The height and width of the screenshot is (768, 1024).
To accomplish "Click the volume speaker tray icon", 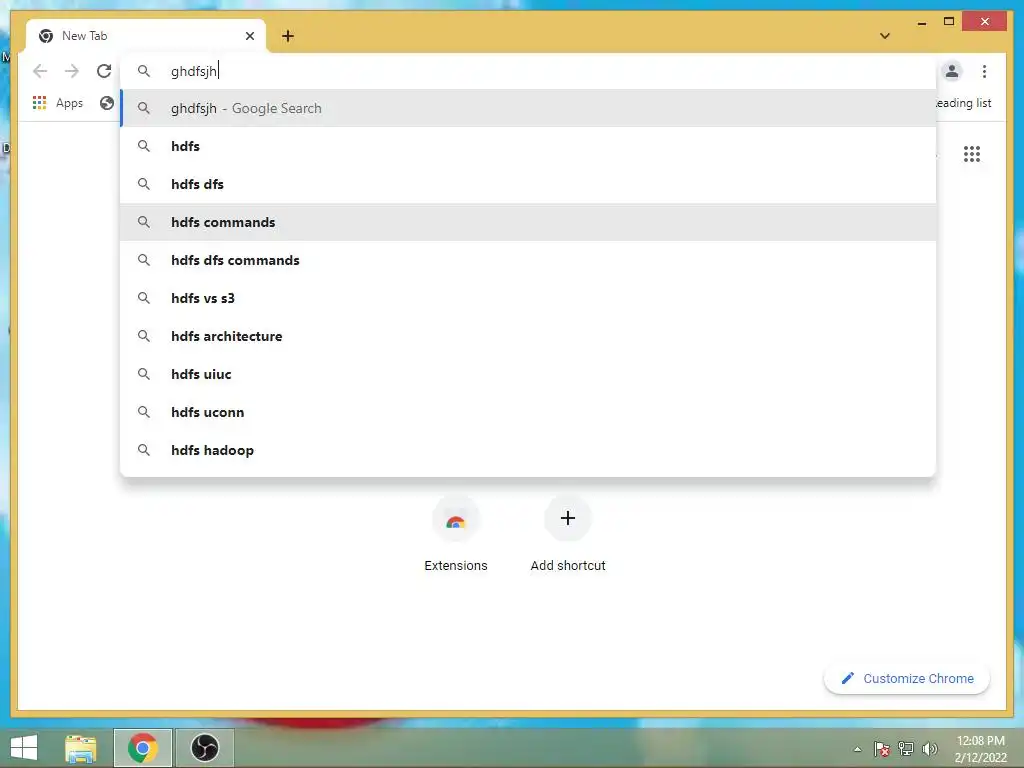I will coord(930,748).
